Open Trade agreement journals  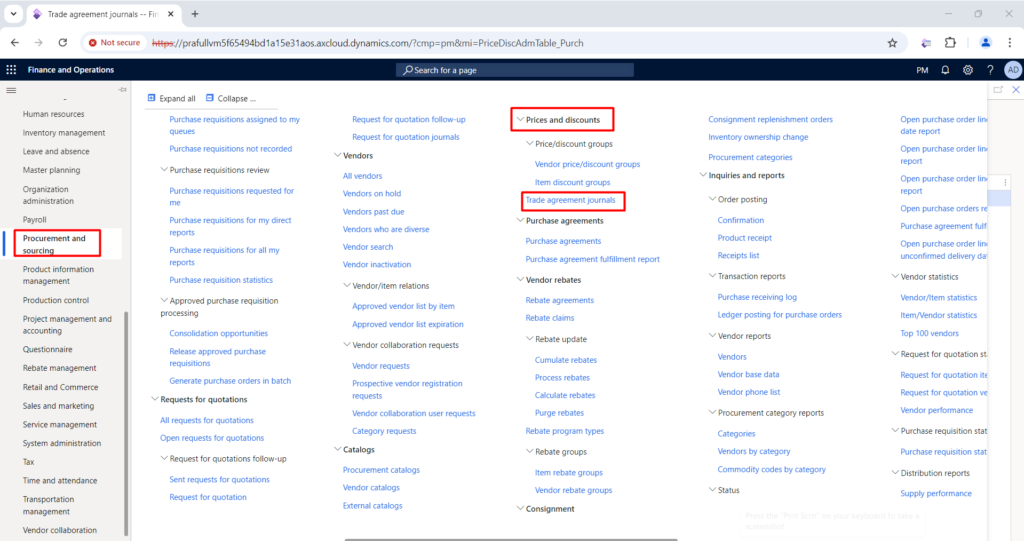coord(570,200)
